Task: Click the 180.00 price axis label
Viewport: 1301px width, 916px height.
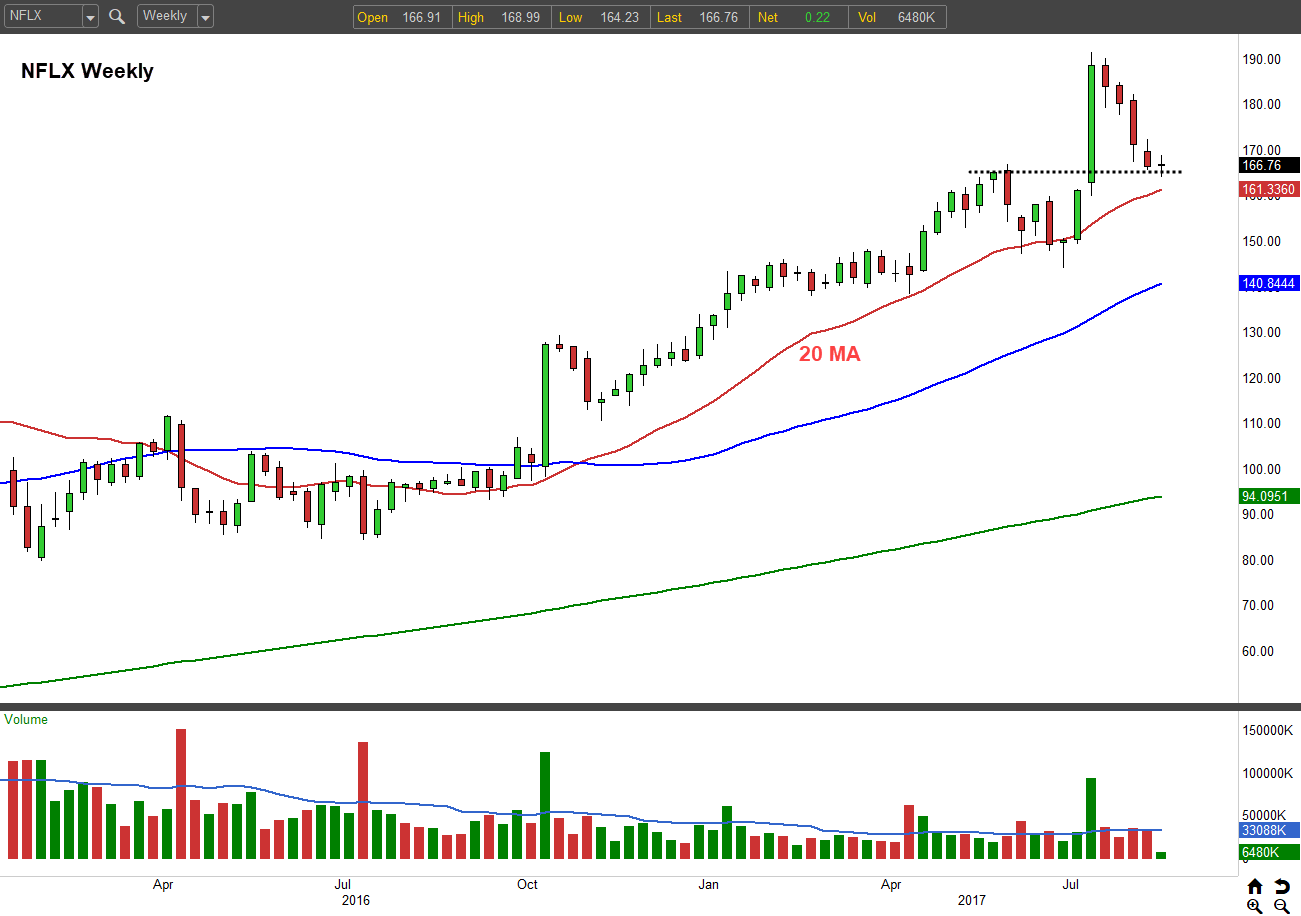Action: tap(1262, 104)
